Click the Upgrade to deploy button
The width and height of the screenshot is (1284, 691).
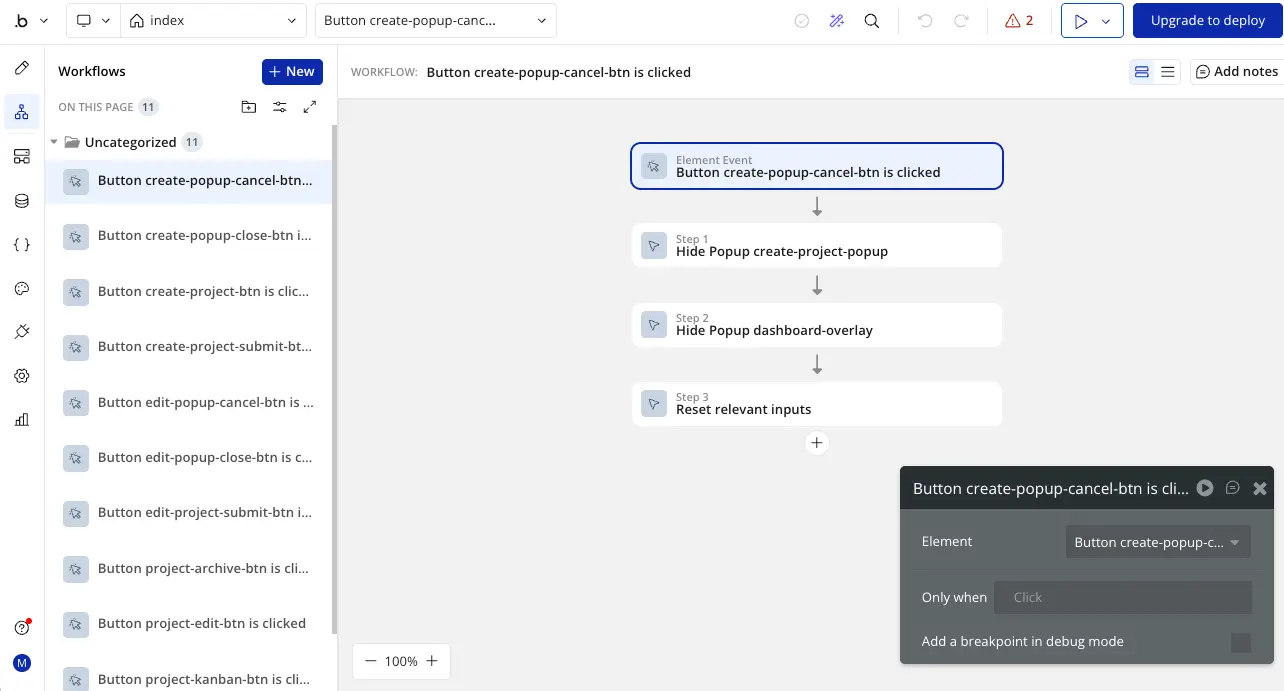[x=1208, y=20]
